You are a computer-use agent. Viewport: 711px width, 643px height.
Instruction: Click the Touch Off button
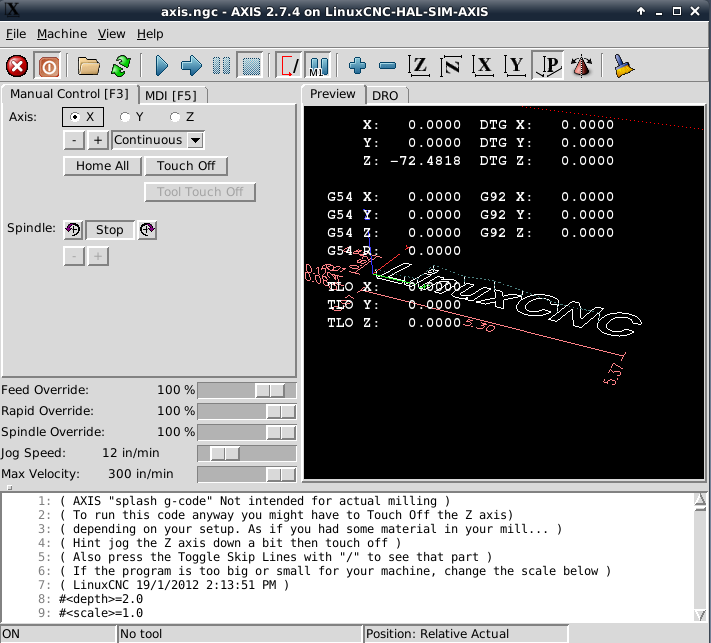pyautogui.click(x=186, y=166)
